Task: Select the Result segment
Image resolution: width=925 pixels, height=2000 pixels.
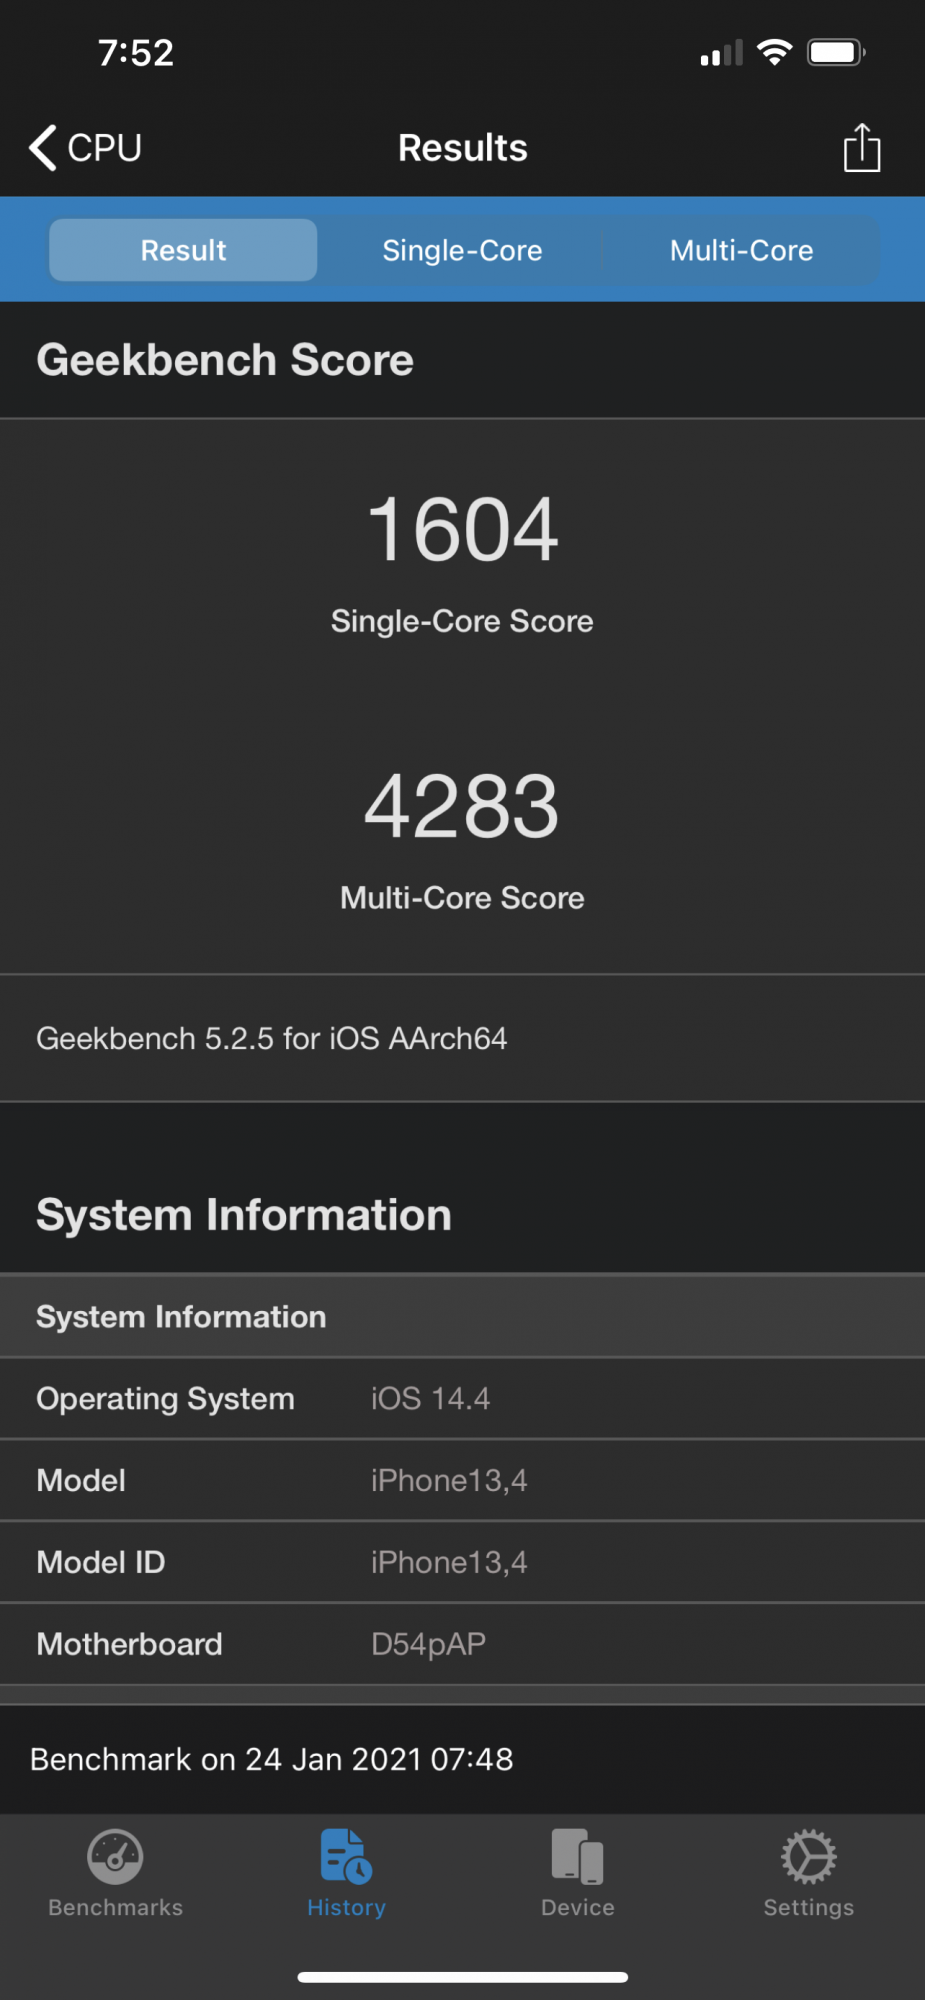Action: tap(183, 250)
